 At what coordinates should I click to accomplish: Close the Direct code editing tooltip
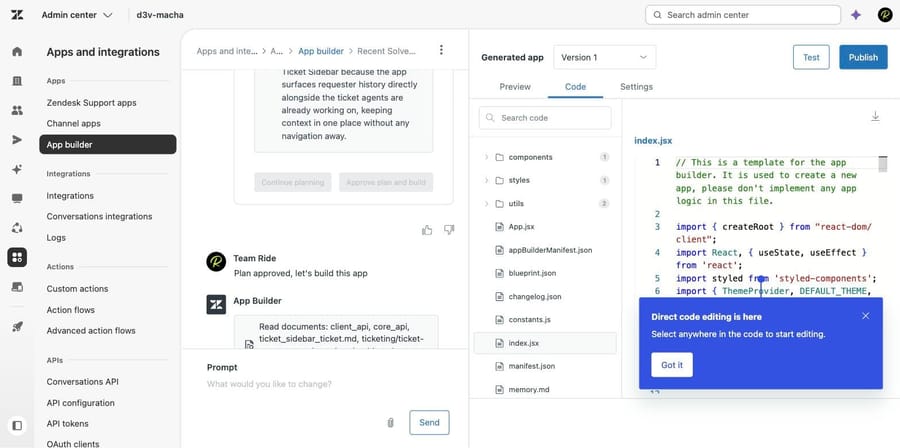(x=866, y=316)
